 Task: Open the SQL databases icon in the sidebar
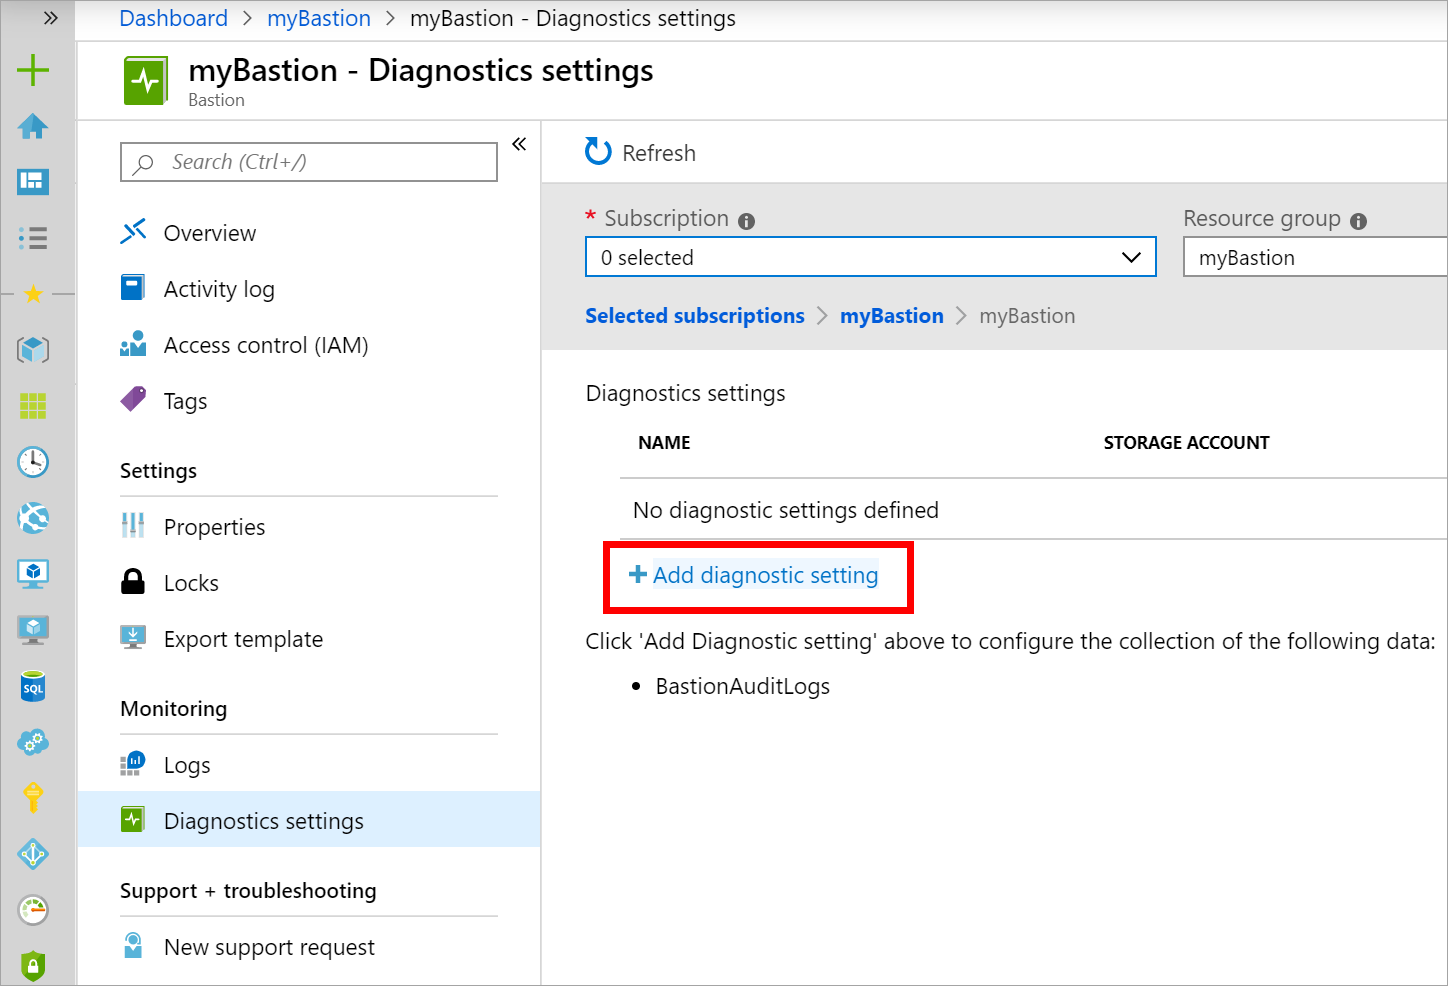(x=33, y=686)
